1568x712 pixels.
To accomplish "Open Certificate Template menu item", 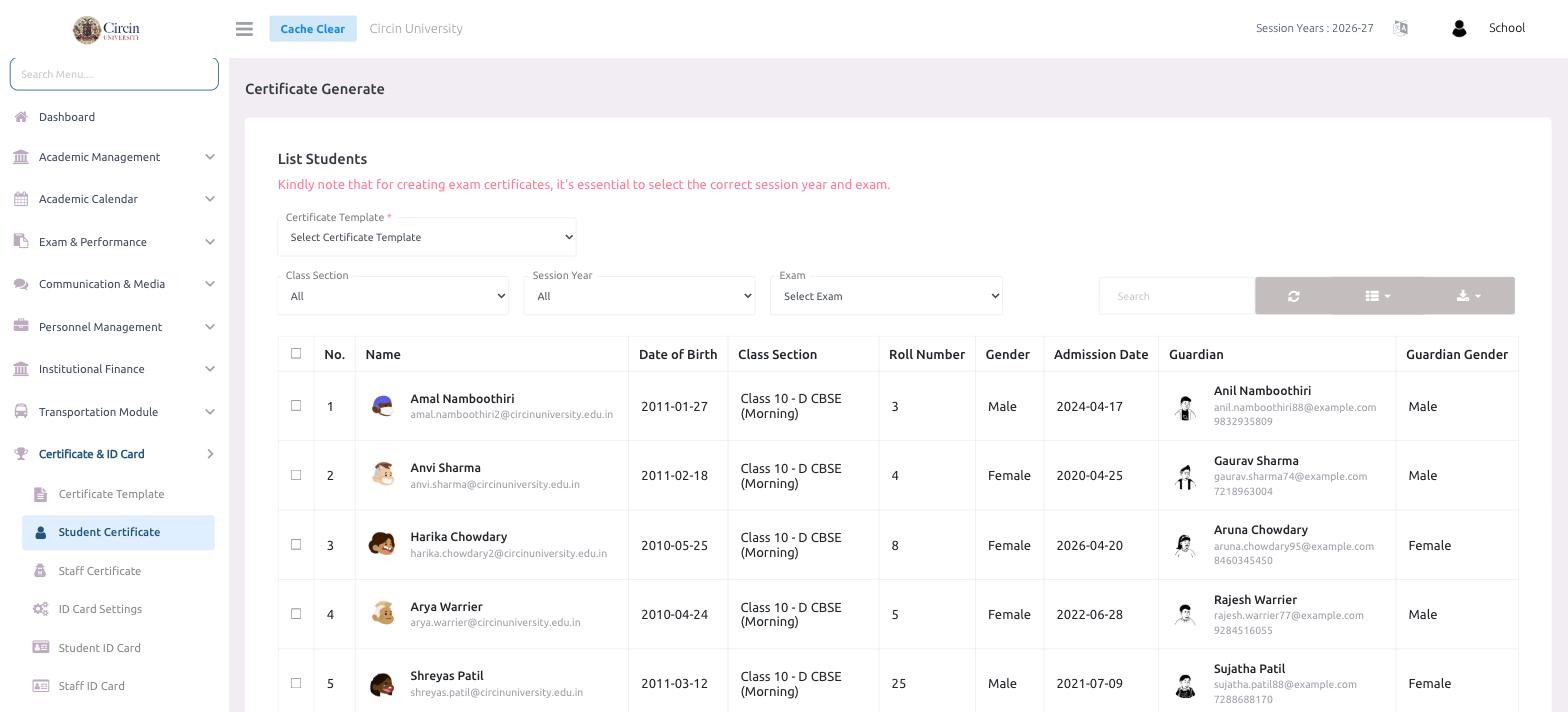I will (111, 494).
